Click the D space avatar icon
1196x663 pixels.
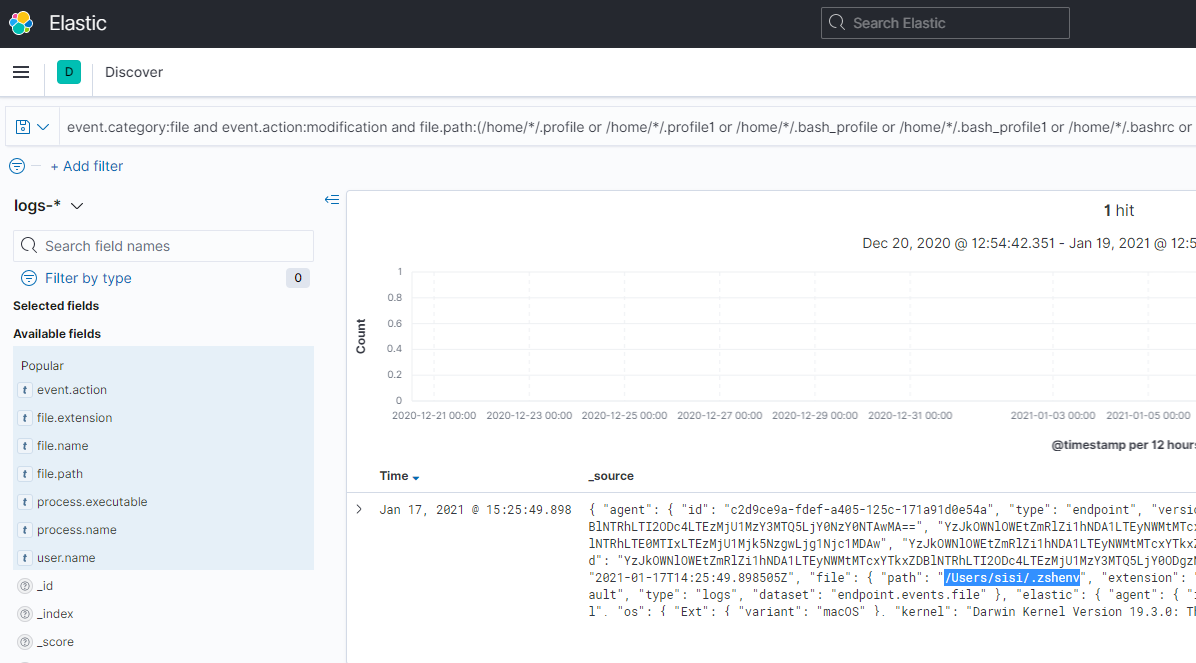[x=68, y=72]
